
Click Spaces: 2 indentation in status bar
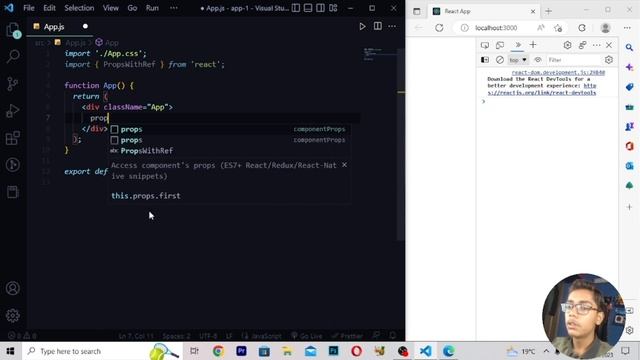tap(176, 336)
